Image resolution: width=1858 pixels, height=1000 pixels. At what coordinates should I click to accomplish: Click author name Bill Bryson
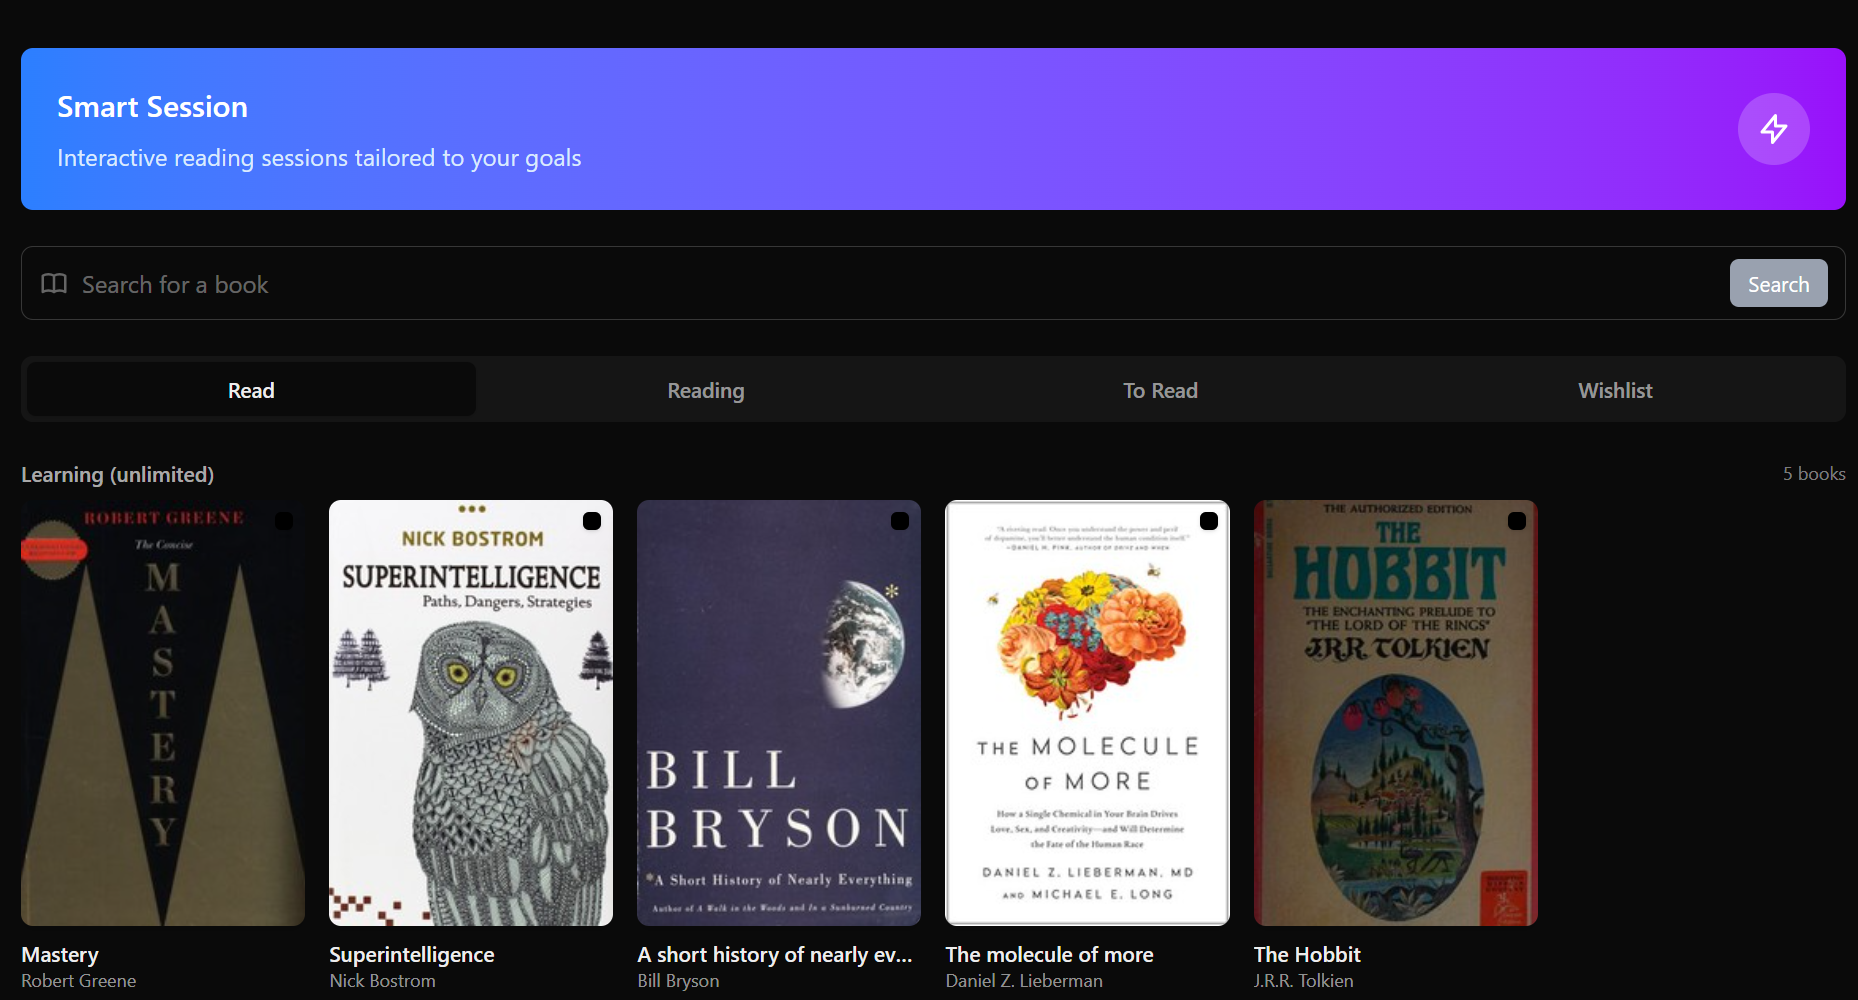point(678,981)
